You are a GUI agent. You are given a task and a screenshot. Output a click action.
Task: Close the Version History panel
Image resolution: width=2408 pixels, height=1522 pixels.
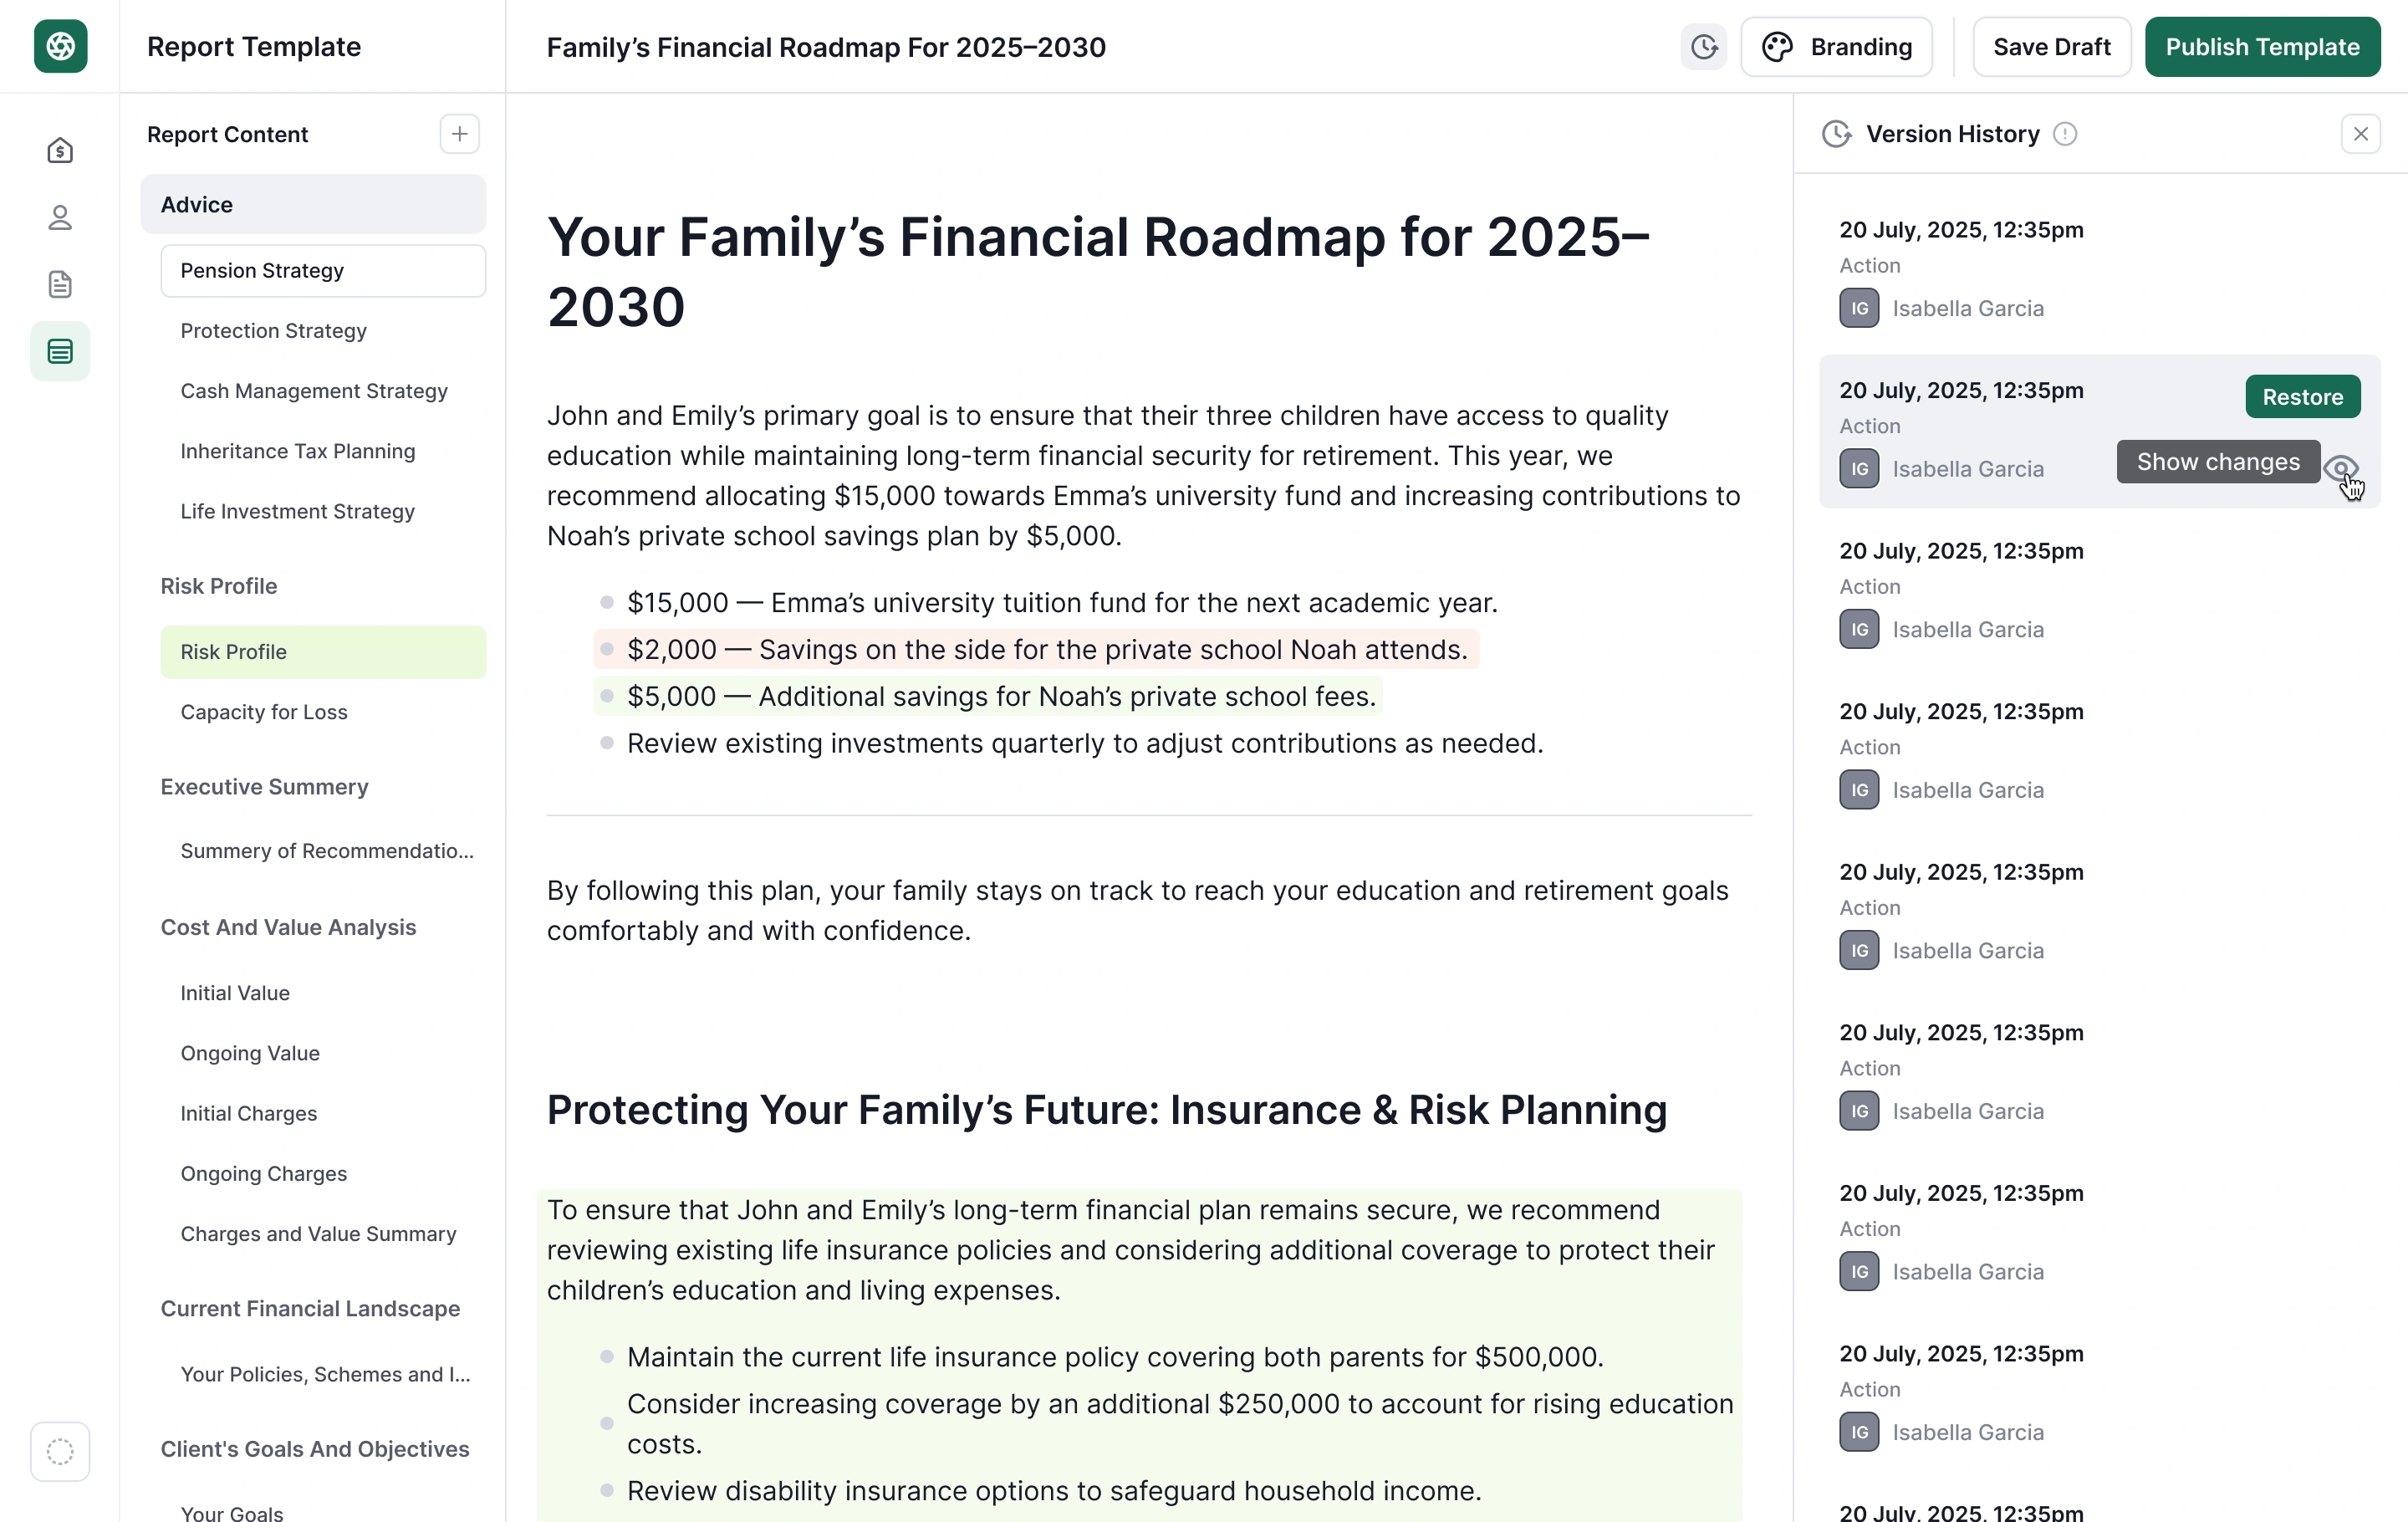(x=2360, y=134)
